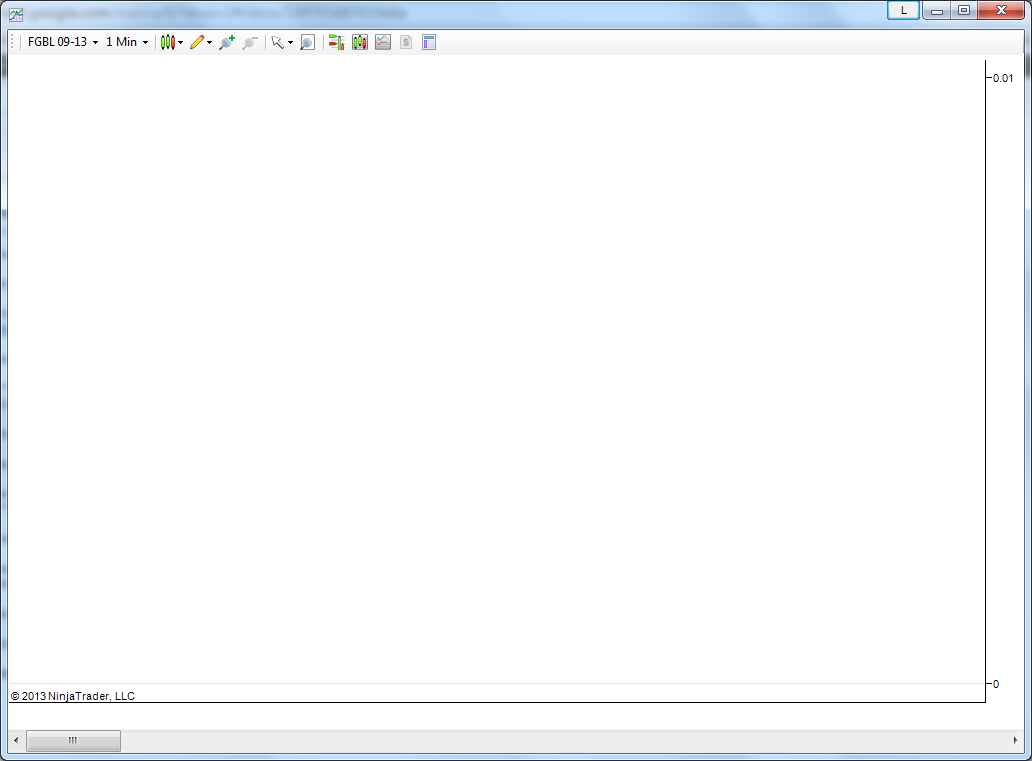Screen dimensions: 1032x761
Task: Click the L link button in title bar
Action: (904, 11)
